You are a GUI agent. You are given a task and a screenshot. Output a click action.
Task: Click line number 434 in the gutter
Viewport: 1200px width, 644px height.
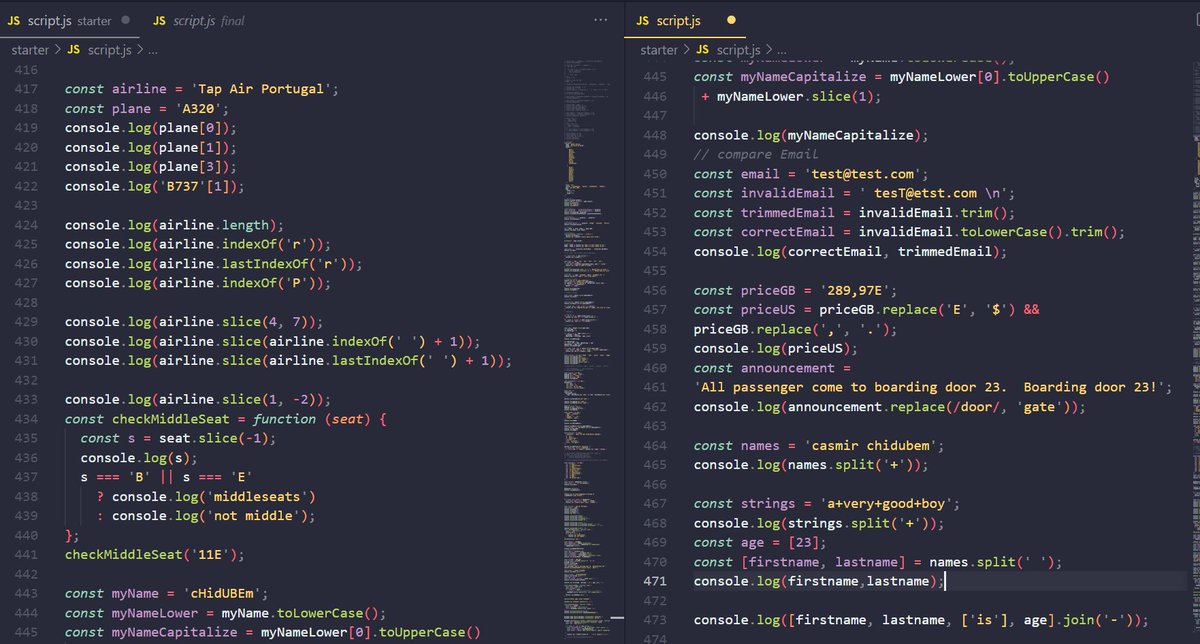tap(27, 418)
